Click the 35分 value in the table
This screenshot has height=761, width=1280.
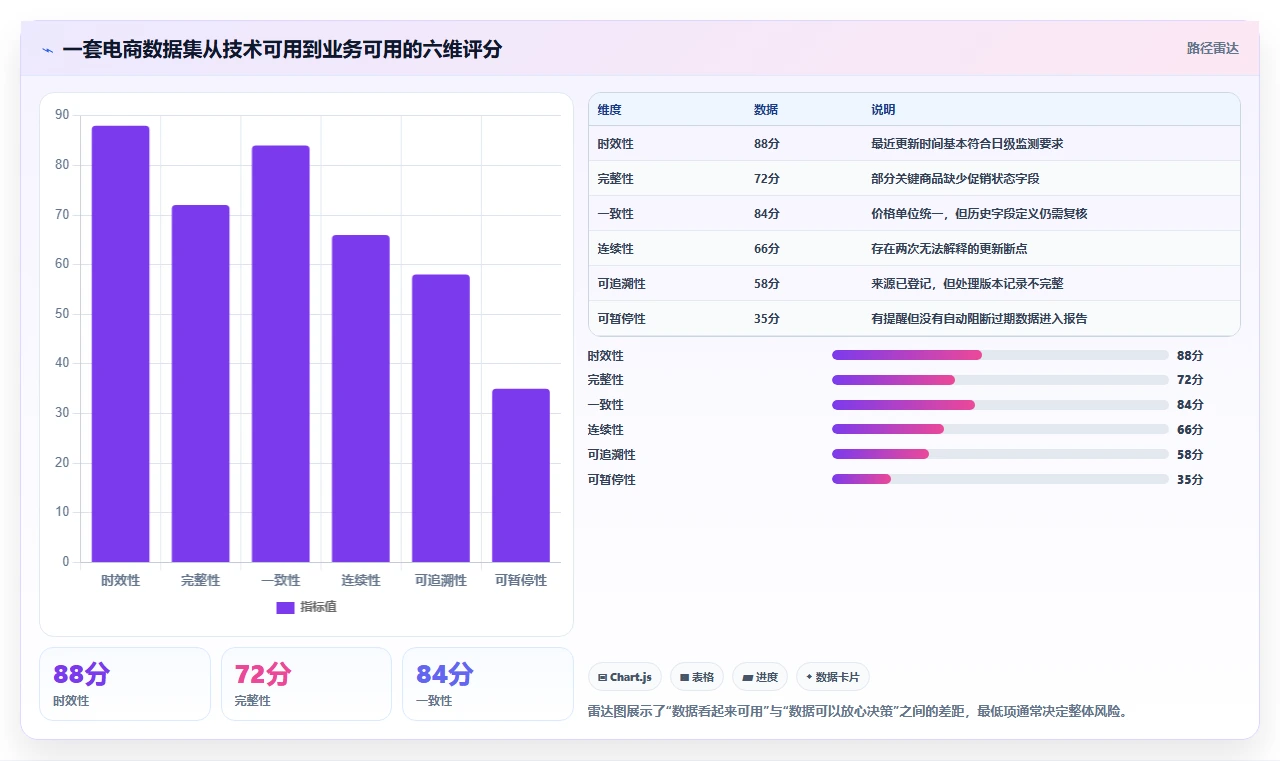point(767,318)
